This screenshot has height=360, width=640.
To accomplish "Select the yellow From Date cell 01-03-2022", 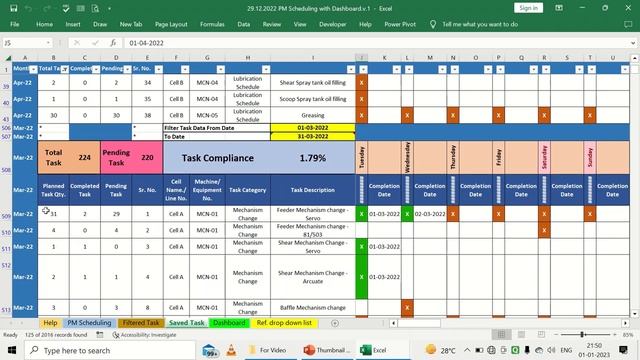I will (x=313, y=128).
